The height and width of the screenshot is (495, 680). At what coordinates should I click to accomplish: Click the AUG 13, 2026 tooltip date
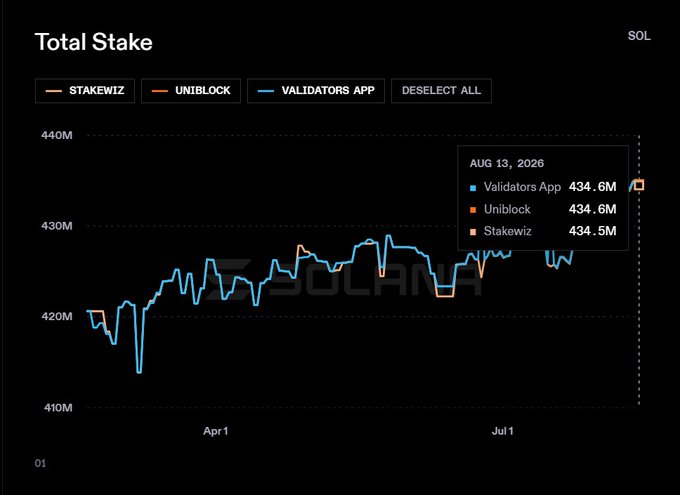point(507,164)
